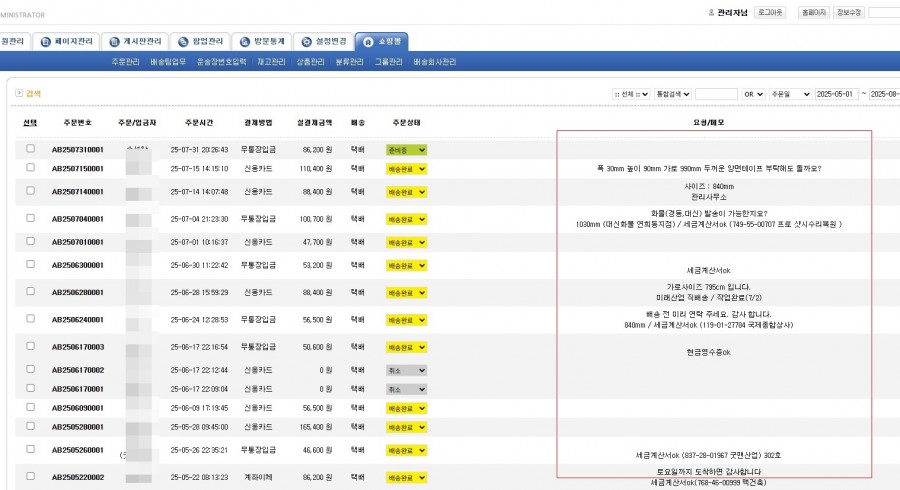Check the box for order AB2507310001
This screenshot has width=900, height=490.
tap(30, 149)
